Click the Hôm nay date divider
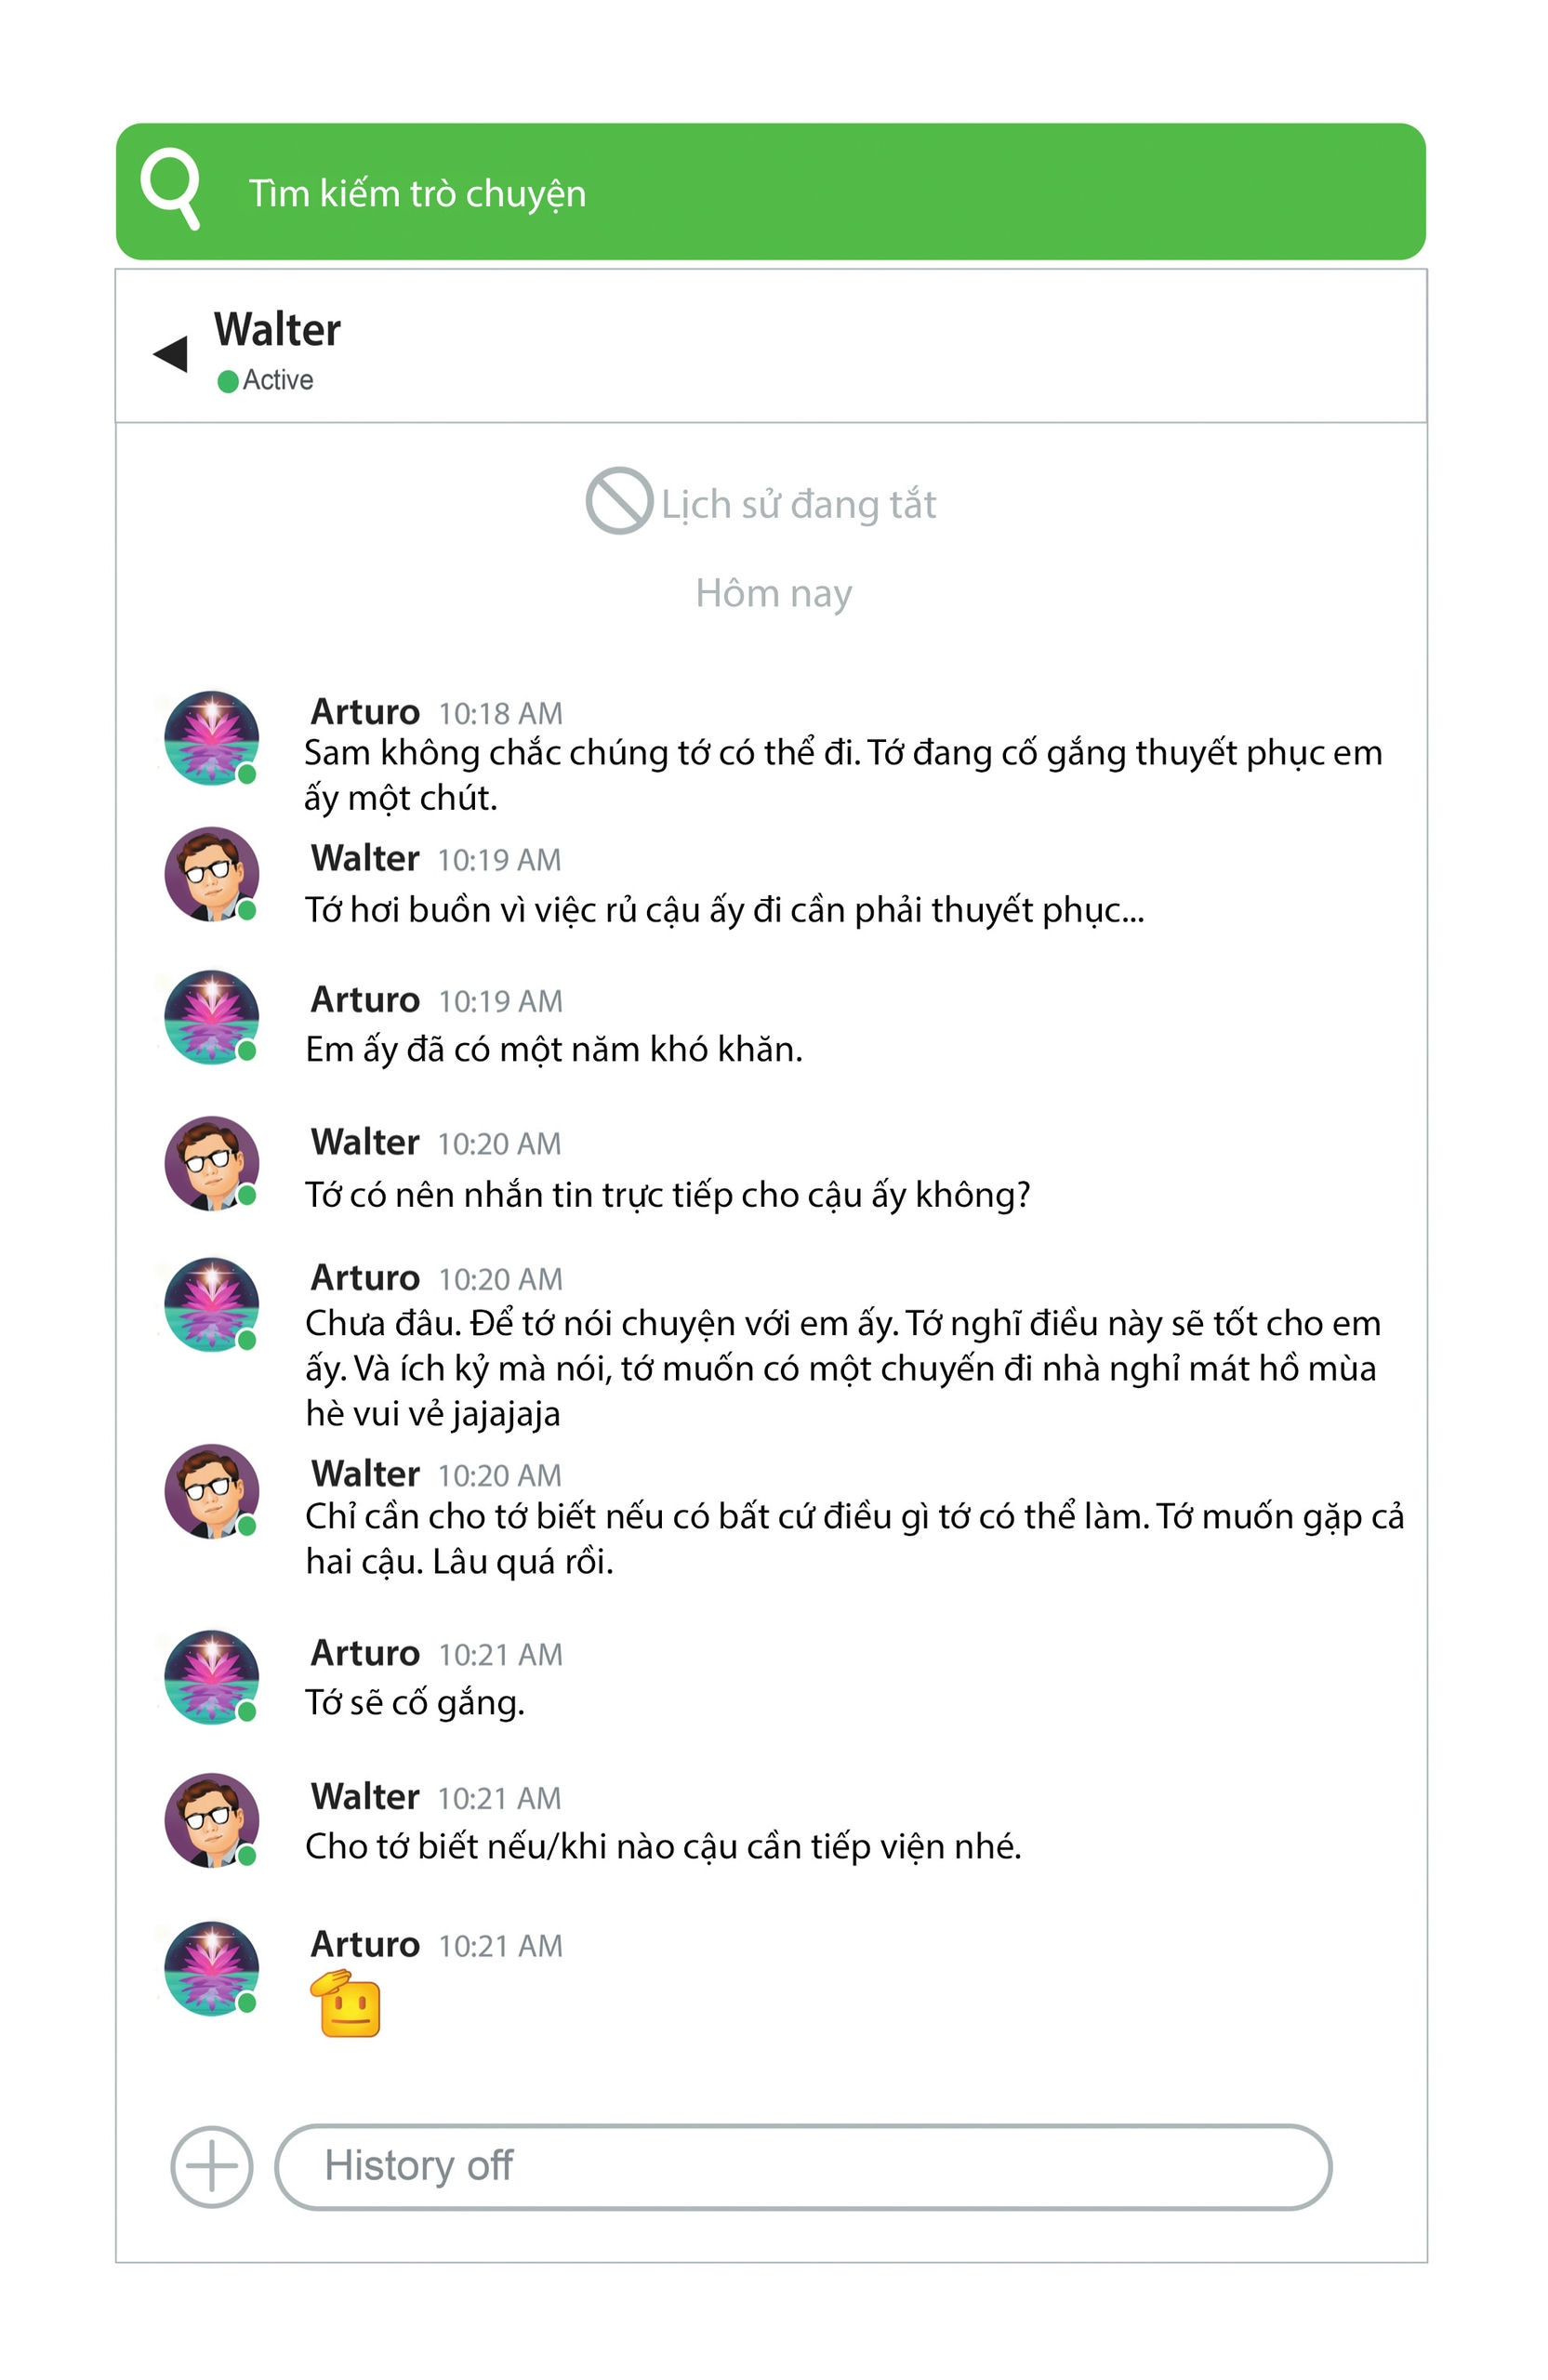Viewport: 1548px width, 2380px height. point(774,593)
